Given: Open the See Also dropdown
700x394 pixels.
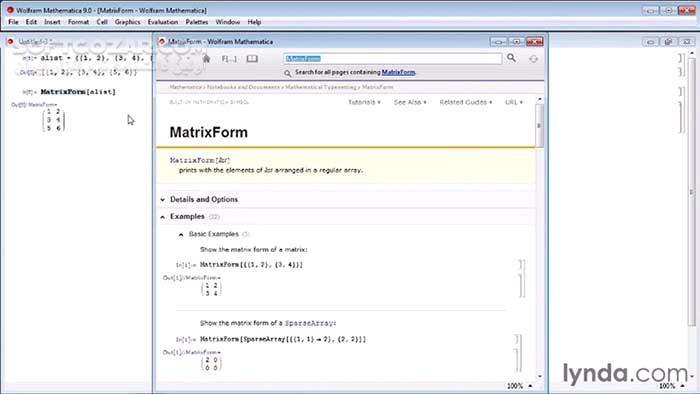Looking at the screenshot, I should pos(410,102).
